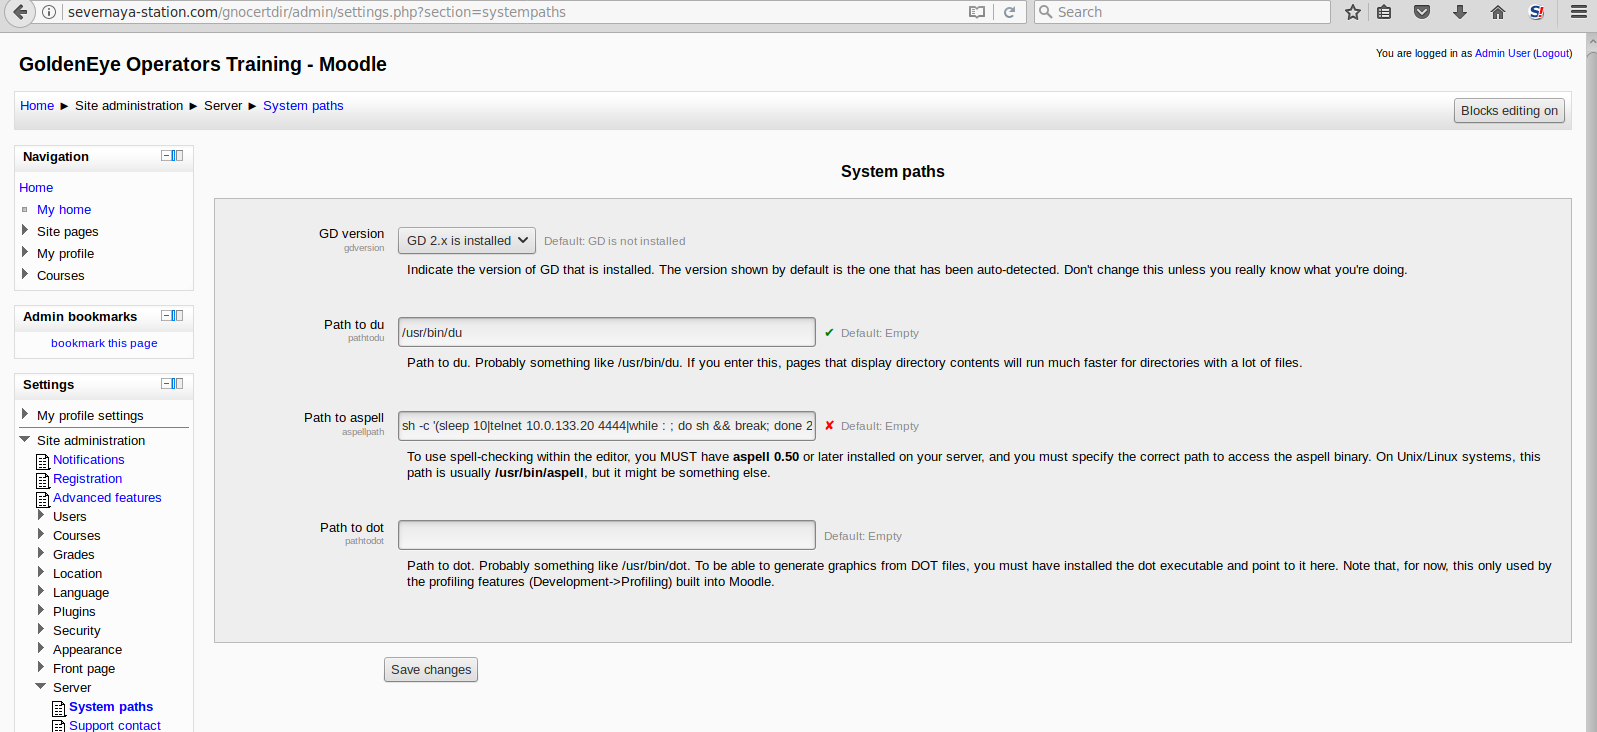This screenshot has height=732, width=1597.
Task: Show bookmarks list icon
Action: pyautogui.click(x=1384, y=12)
